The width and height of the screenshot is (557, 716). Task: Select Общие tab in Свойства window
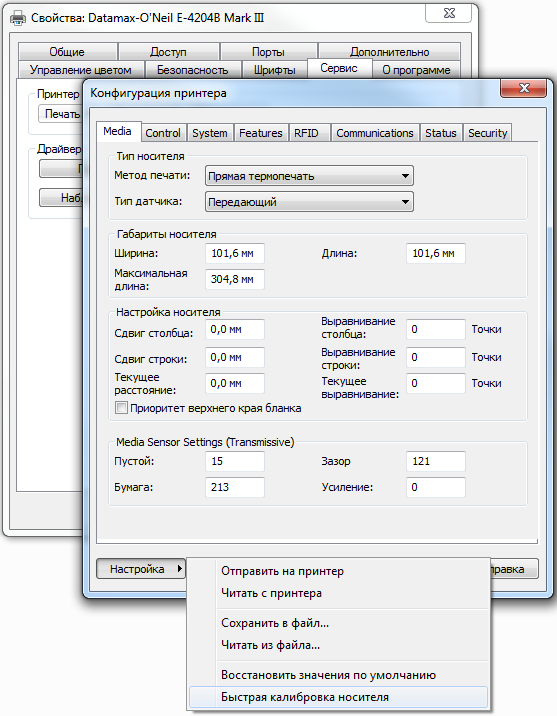tap(67, 52)
